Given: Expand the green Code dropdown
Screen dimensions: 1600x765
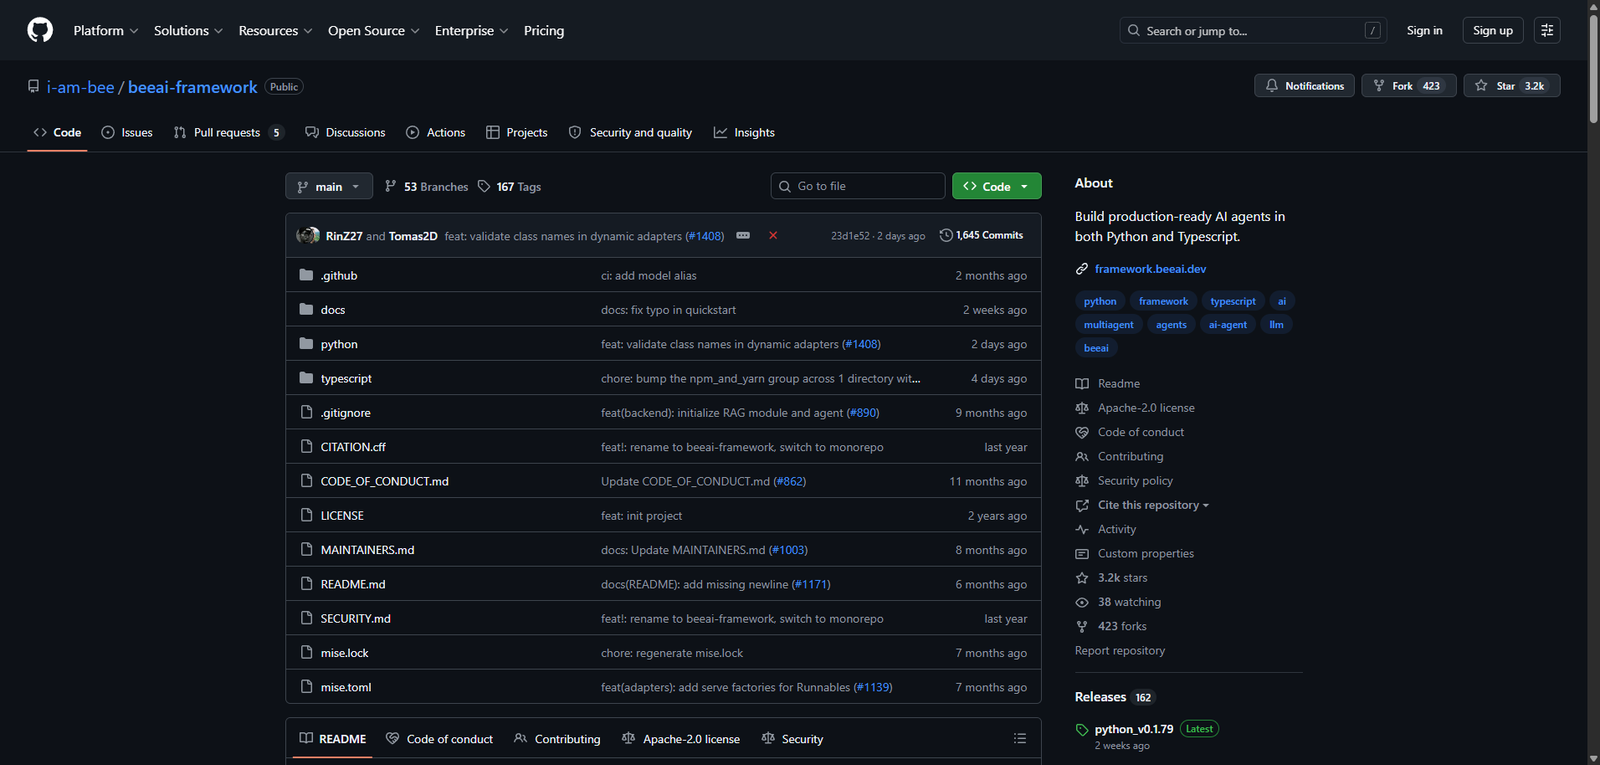Looking at the screenshot, I should [996, 187].
